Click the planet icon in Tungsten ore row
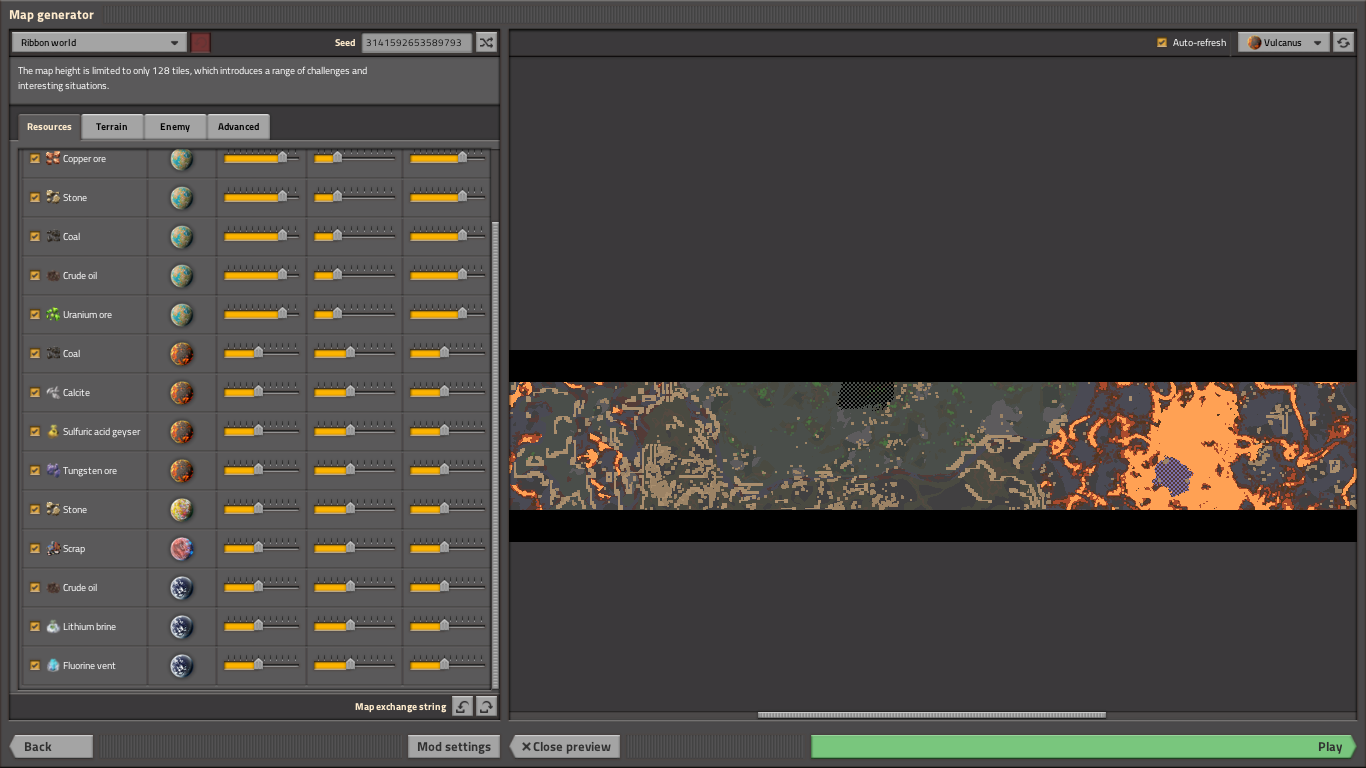The width and height of the screenshot is (1366, 768). click(x=181, y=471)
